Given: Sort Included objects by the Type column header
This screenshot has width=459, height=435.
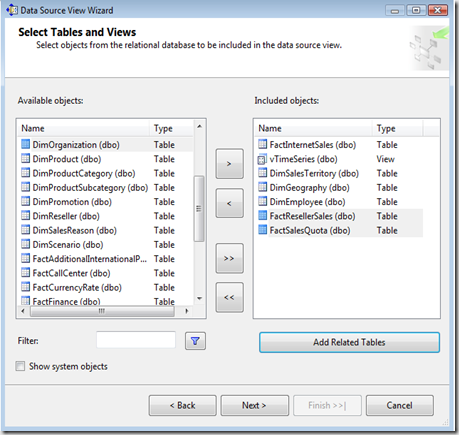Looking at the screenshot, I should point(397,128).
